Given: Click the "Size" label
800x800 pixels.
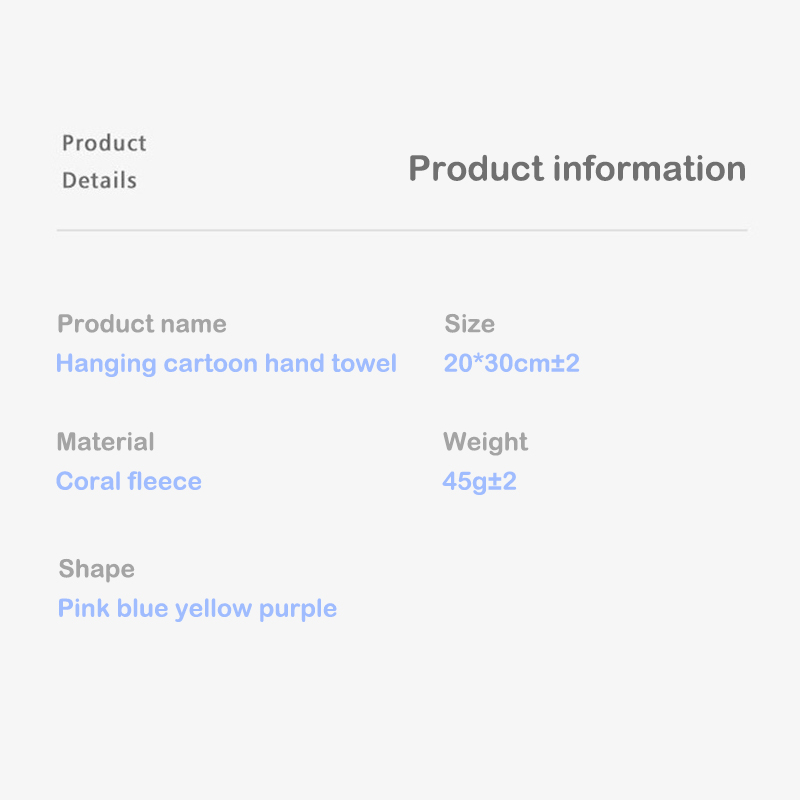Looking at the screenshot, I should click(x=469, y=324).
